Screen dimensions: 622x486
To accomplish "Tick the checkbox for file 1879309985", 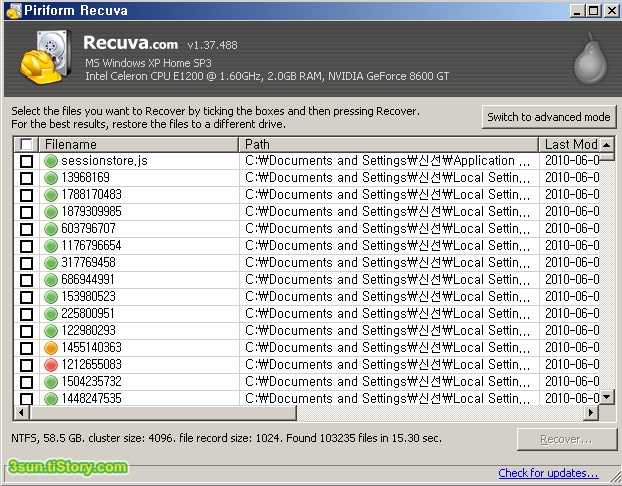I will point(27,212).
